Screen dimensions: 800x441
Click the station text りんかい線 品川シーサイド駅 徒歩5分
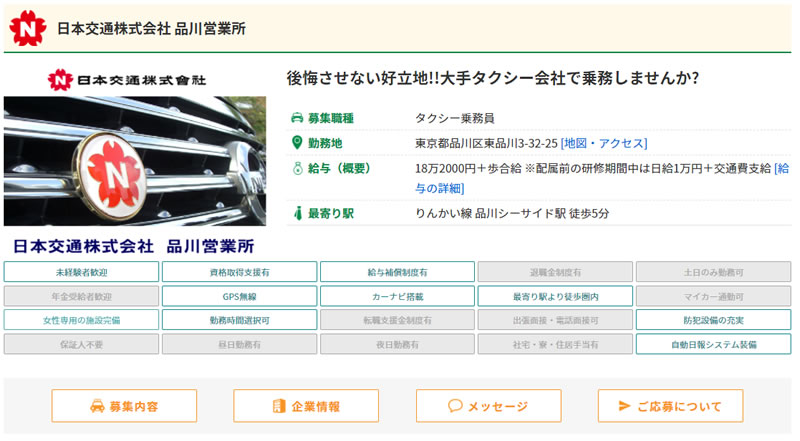(512, 213)
